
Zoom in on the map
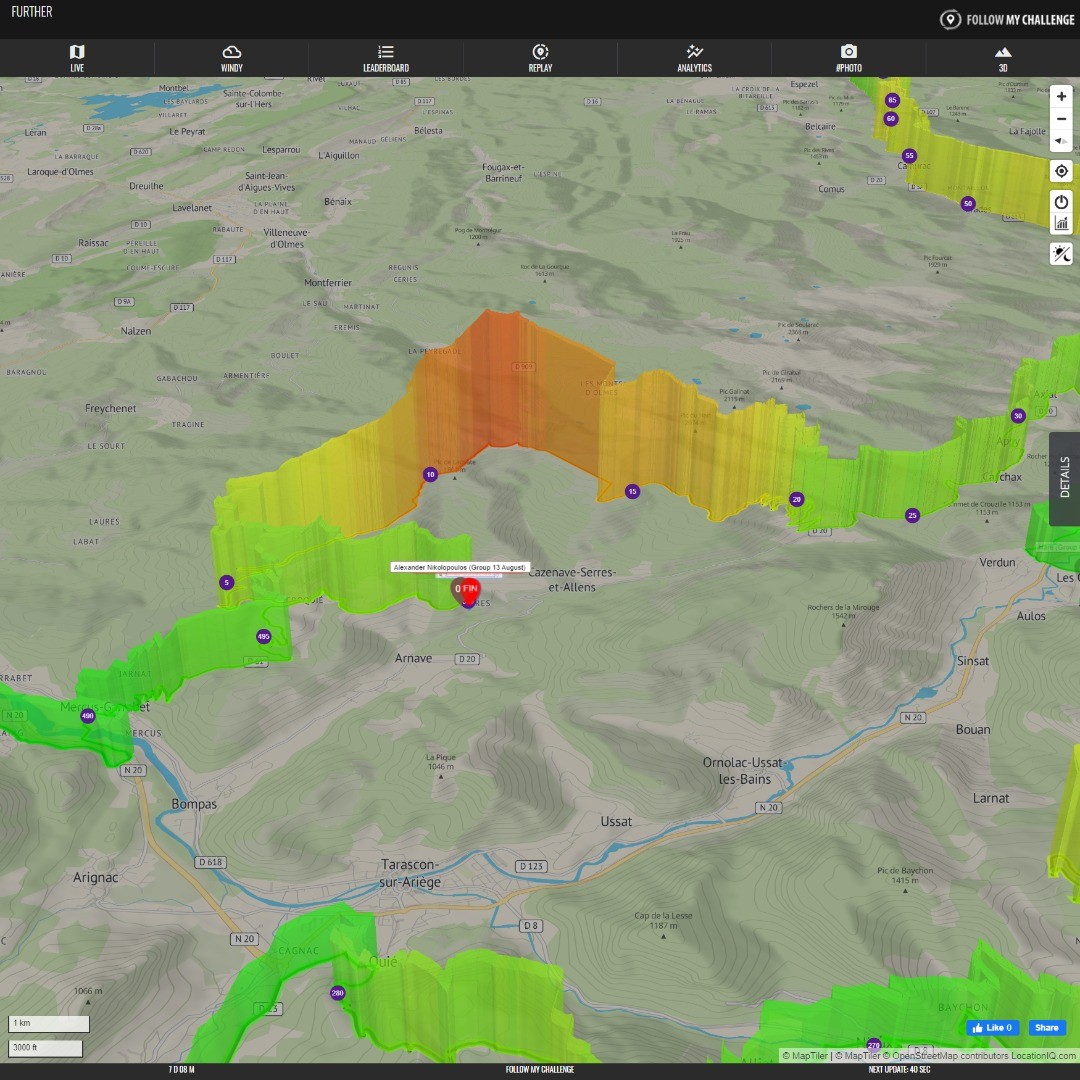coord(1061,97)
